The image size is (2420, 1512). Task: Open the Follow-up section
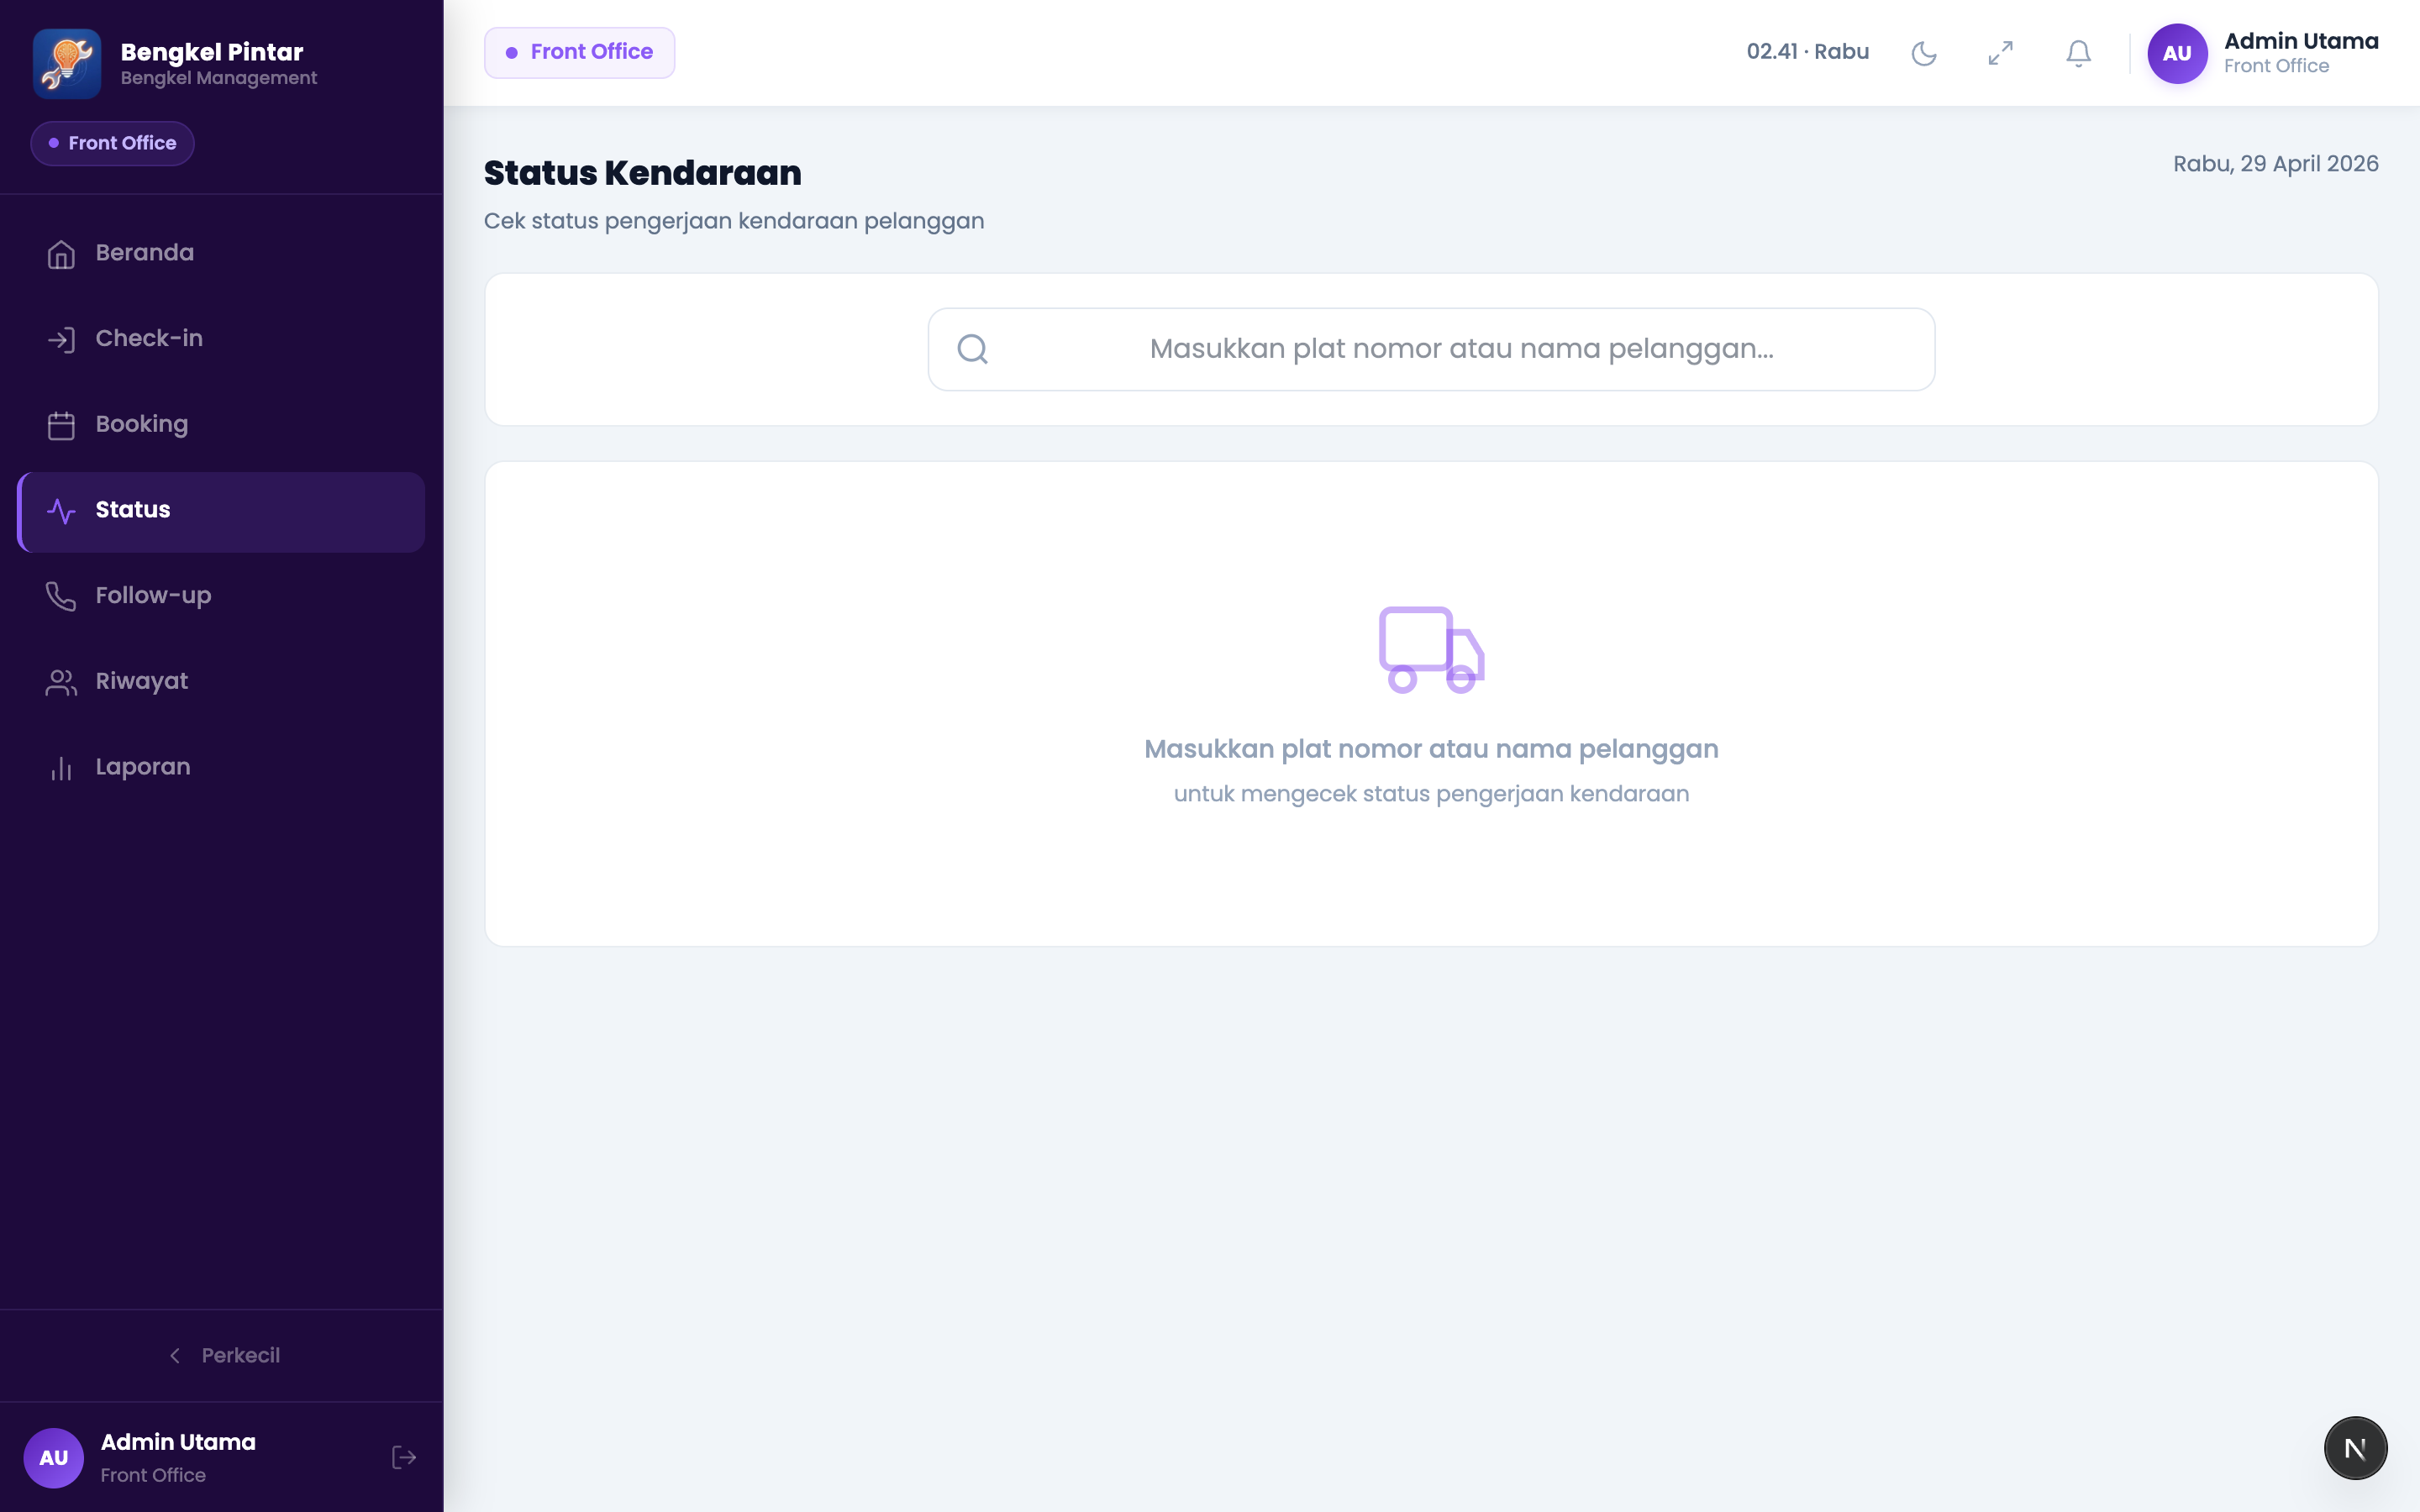coord(221,596)
